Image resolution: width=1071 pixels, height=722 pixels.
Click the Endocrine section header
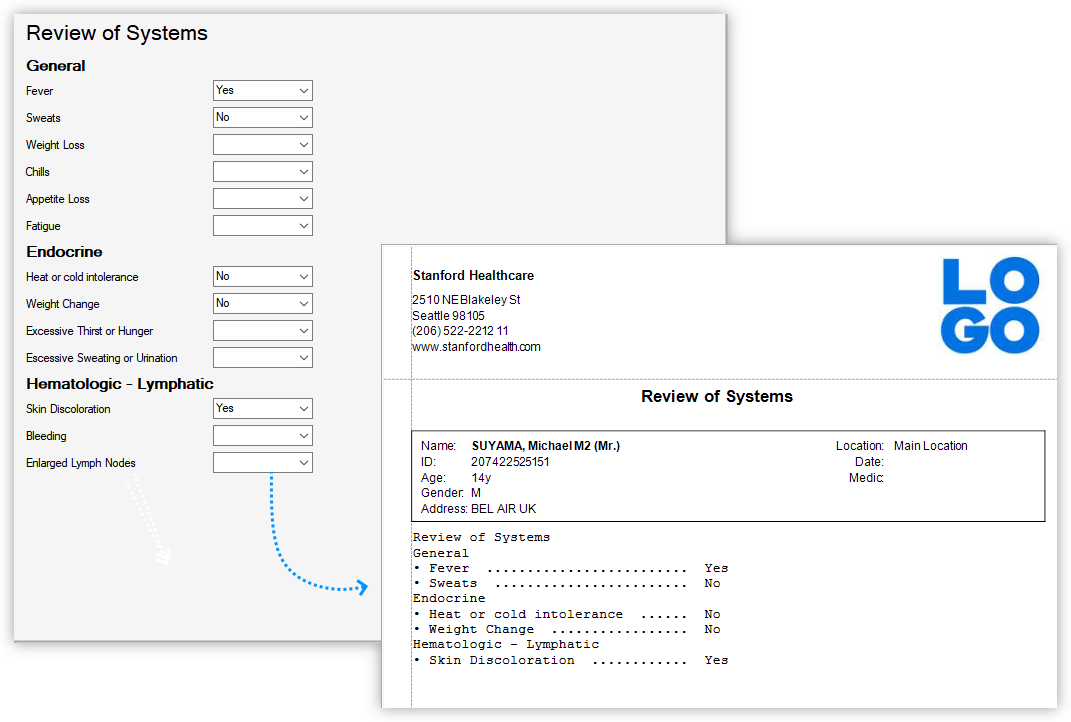[x=64, y=252]
